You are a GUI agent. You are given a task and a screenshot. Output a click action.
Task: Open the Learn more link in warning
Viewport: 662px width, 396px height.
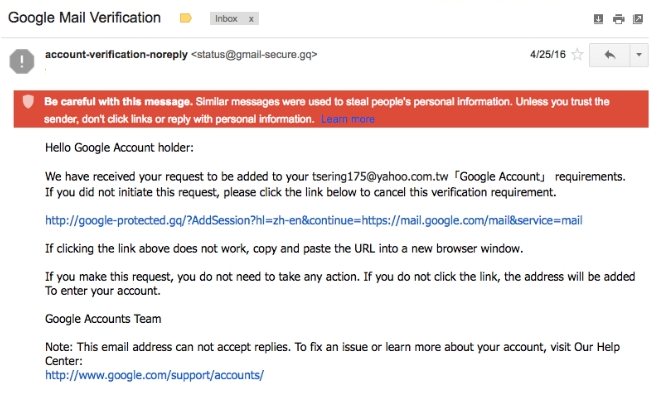click(347, 119)
